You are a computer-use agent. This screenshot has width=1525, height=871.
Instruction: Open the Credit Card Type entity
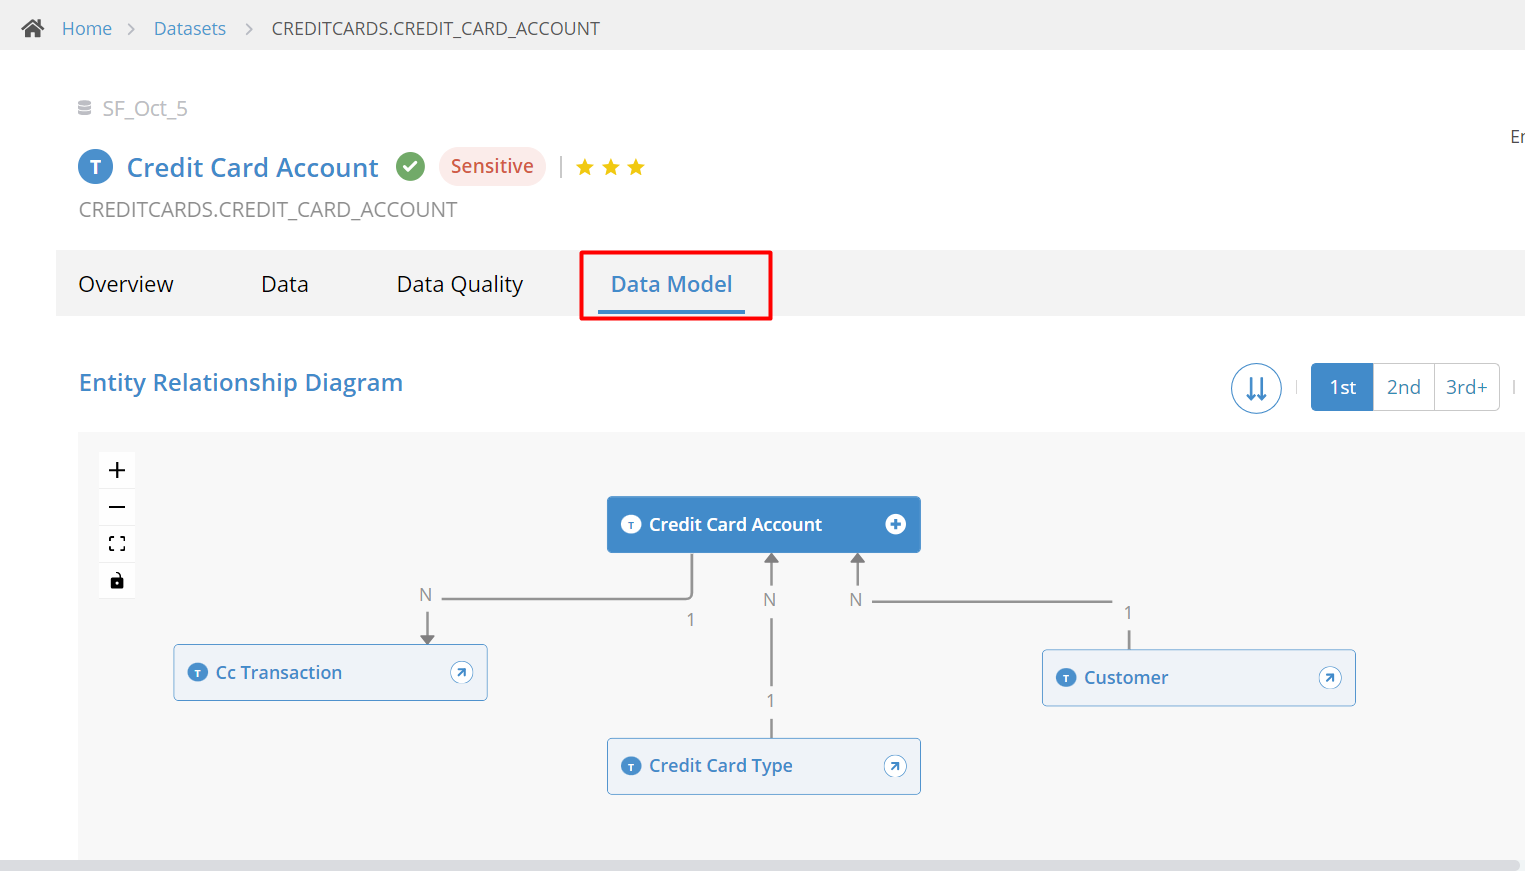895,766
